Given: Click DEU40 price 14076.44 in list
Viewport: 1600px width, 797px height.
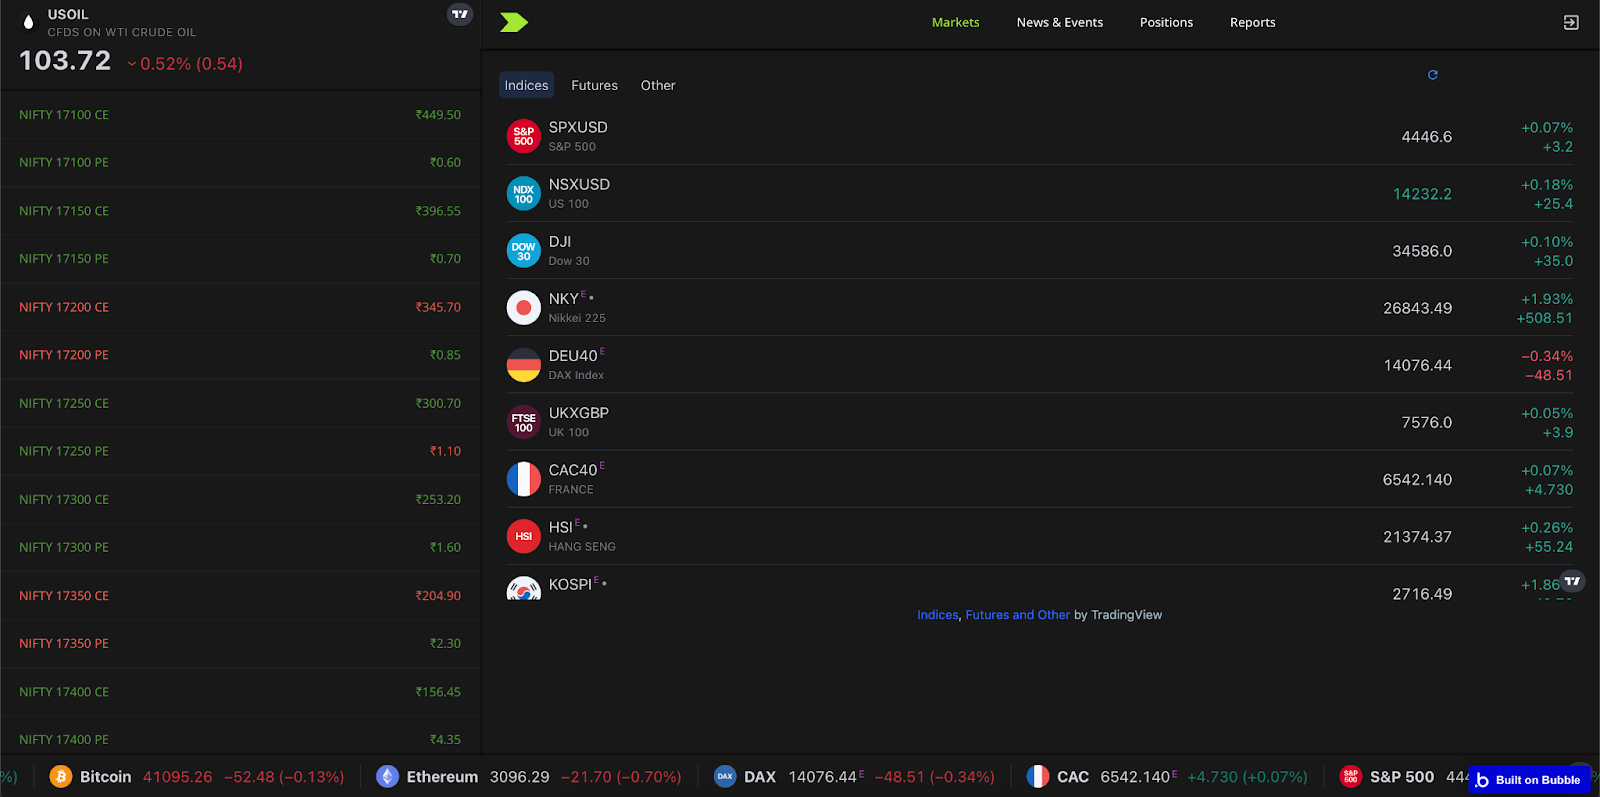Looking at the screenshot, I should coord(1417,365).
